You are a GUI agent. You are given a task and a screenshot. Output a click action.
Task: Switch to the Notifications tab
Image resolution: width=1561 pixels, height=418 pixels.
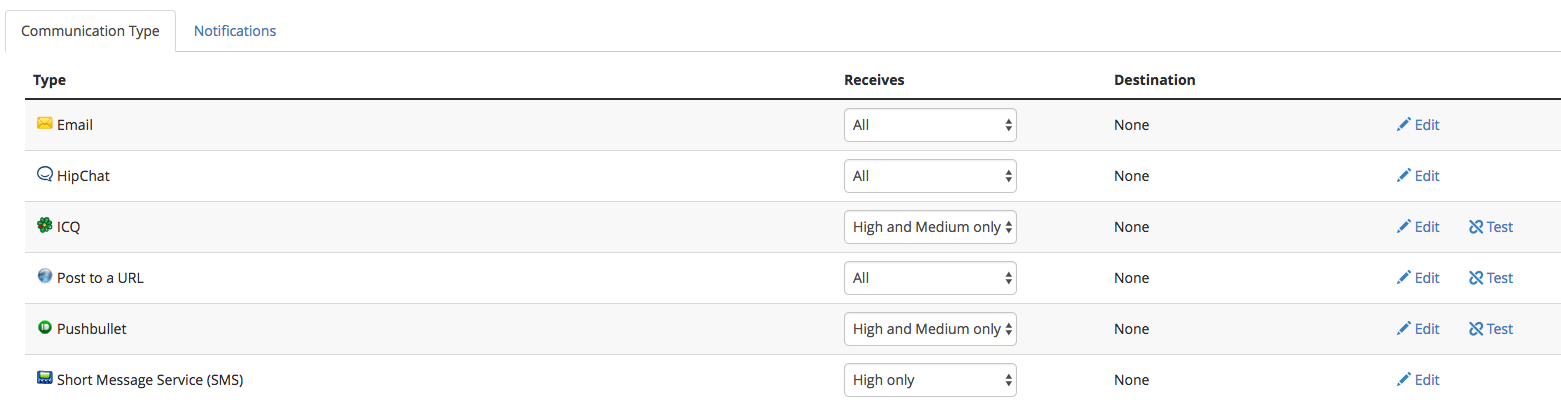click(235, 31)
